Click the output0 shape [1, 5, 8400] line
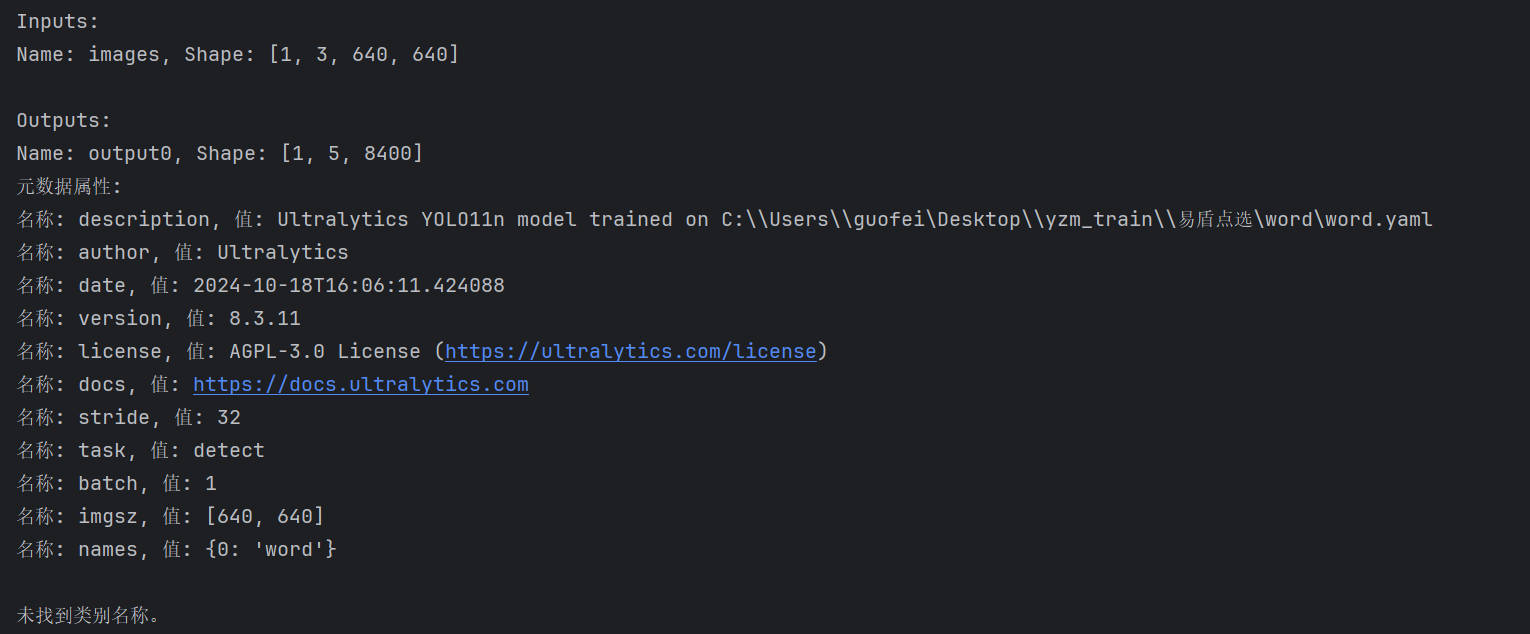Viewport: 1530px width, 634px height. pos(220,153)
